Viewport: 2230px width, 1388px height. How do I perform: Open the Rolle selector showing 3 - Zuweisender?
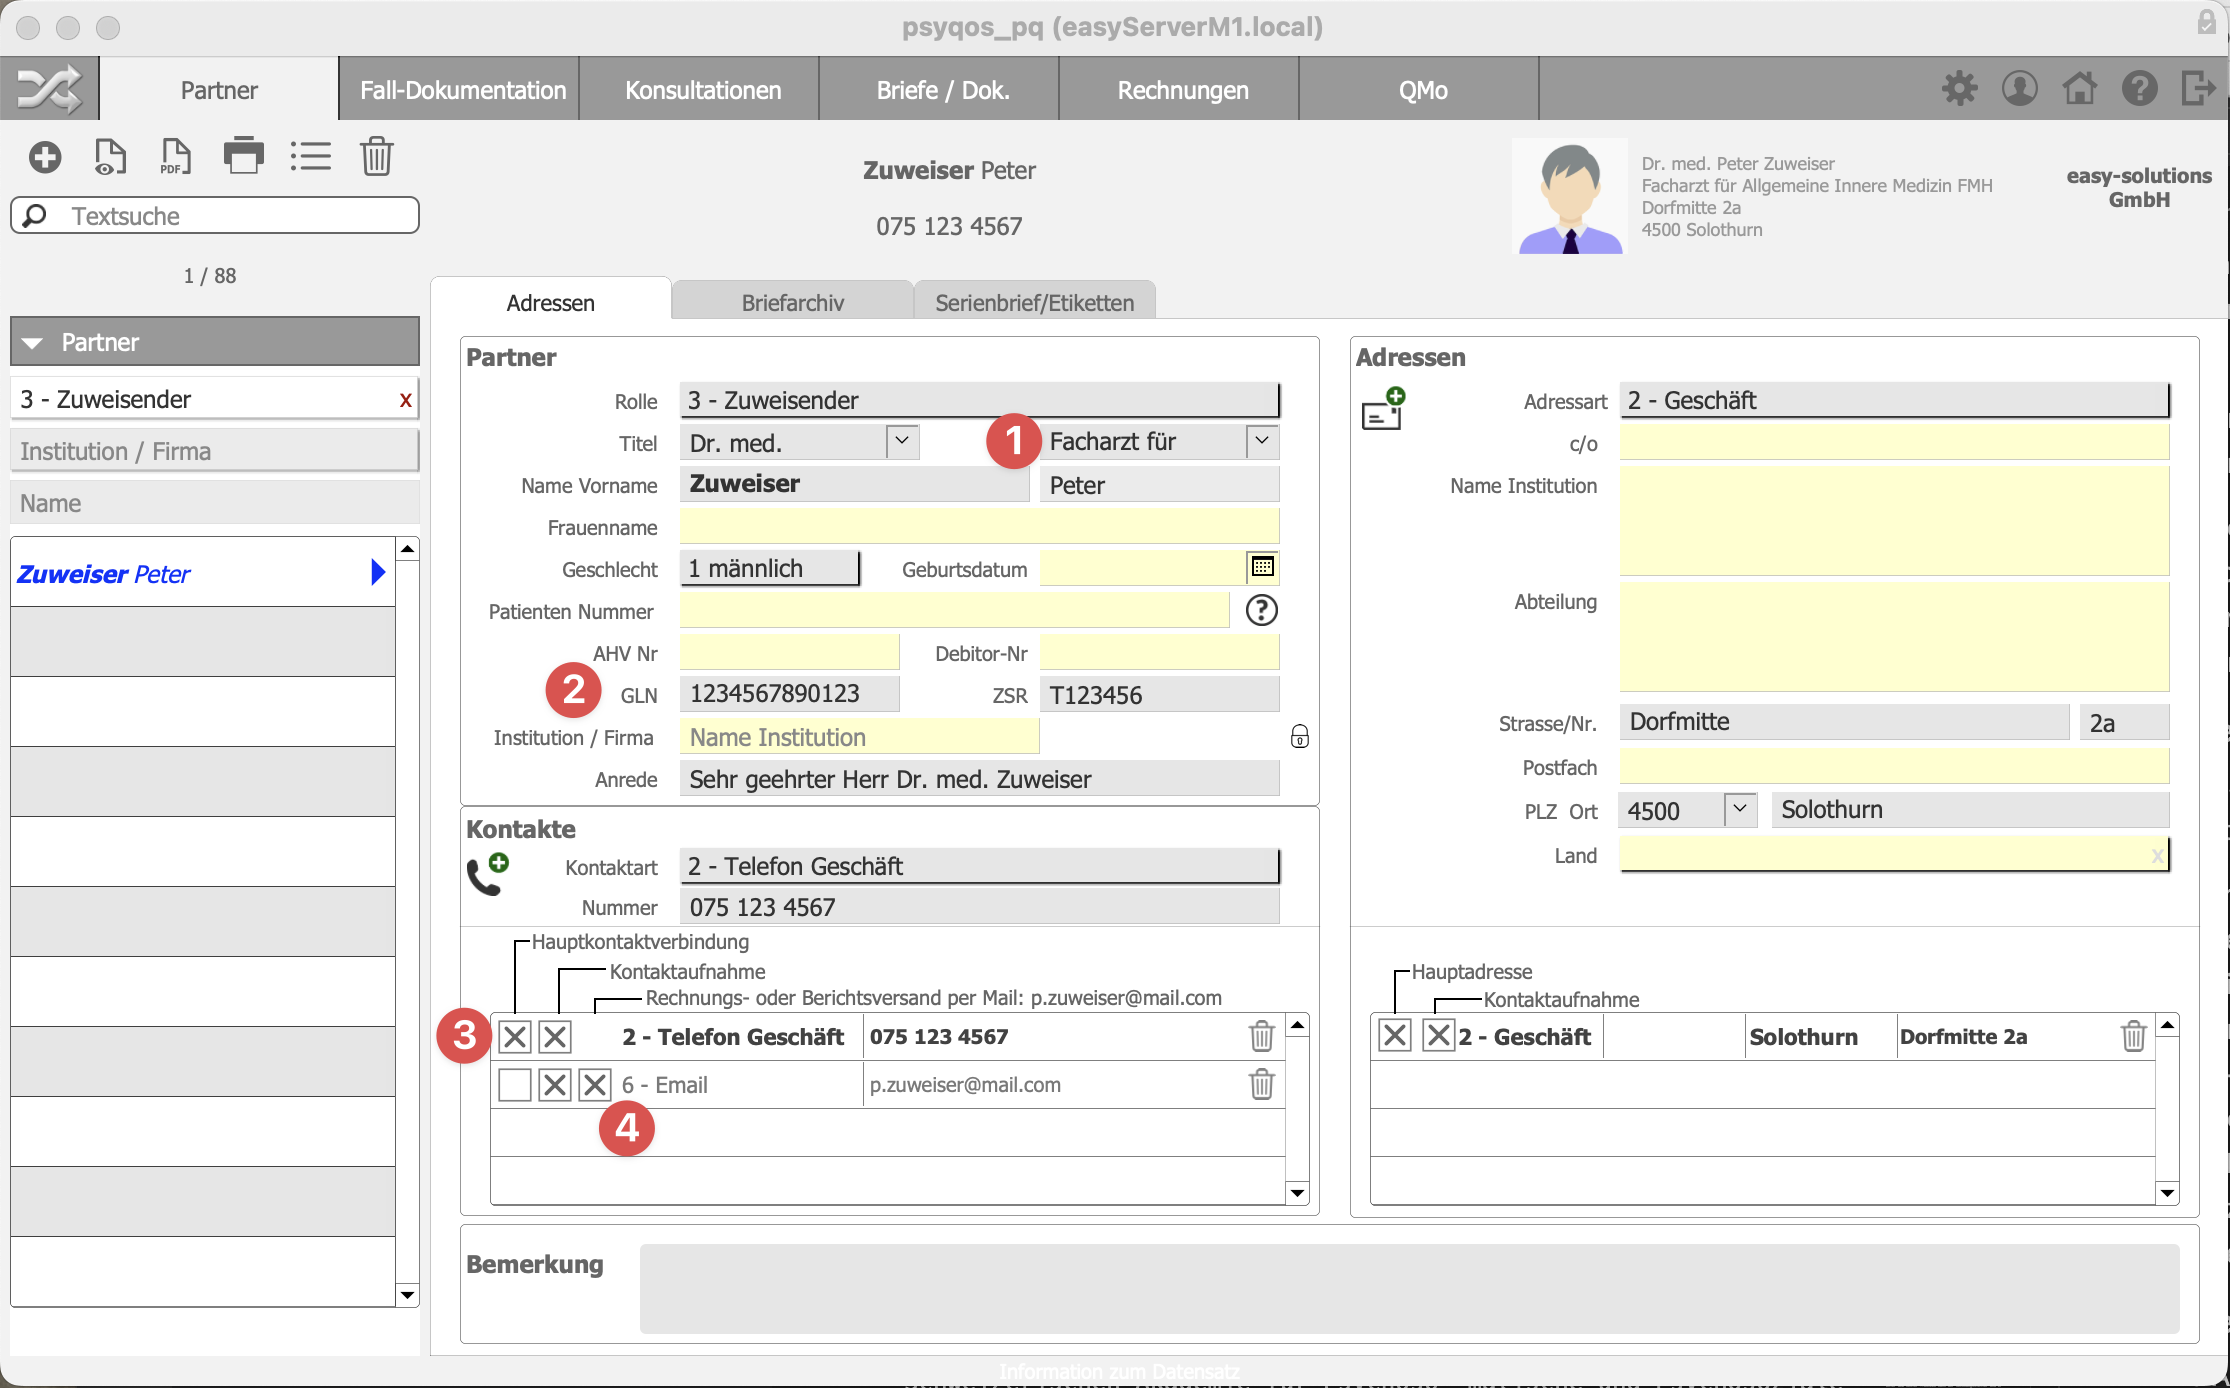(980, 400)
